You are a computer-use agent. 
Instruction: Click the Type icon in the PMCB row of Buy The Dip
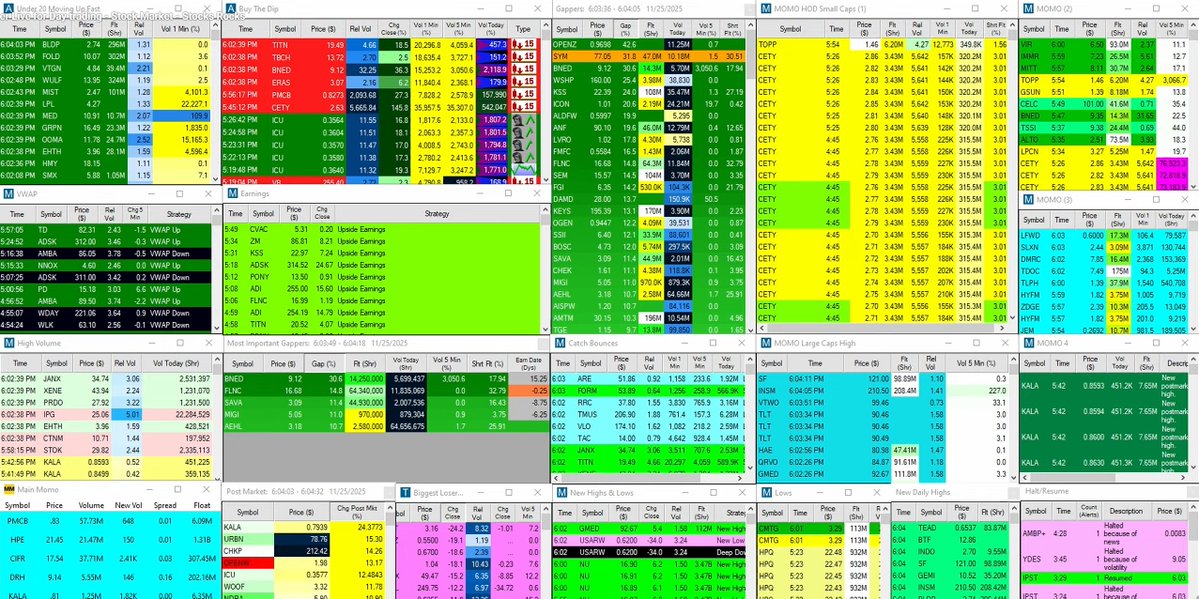[524, 95]
